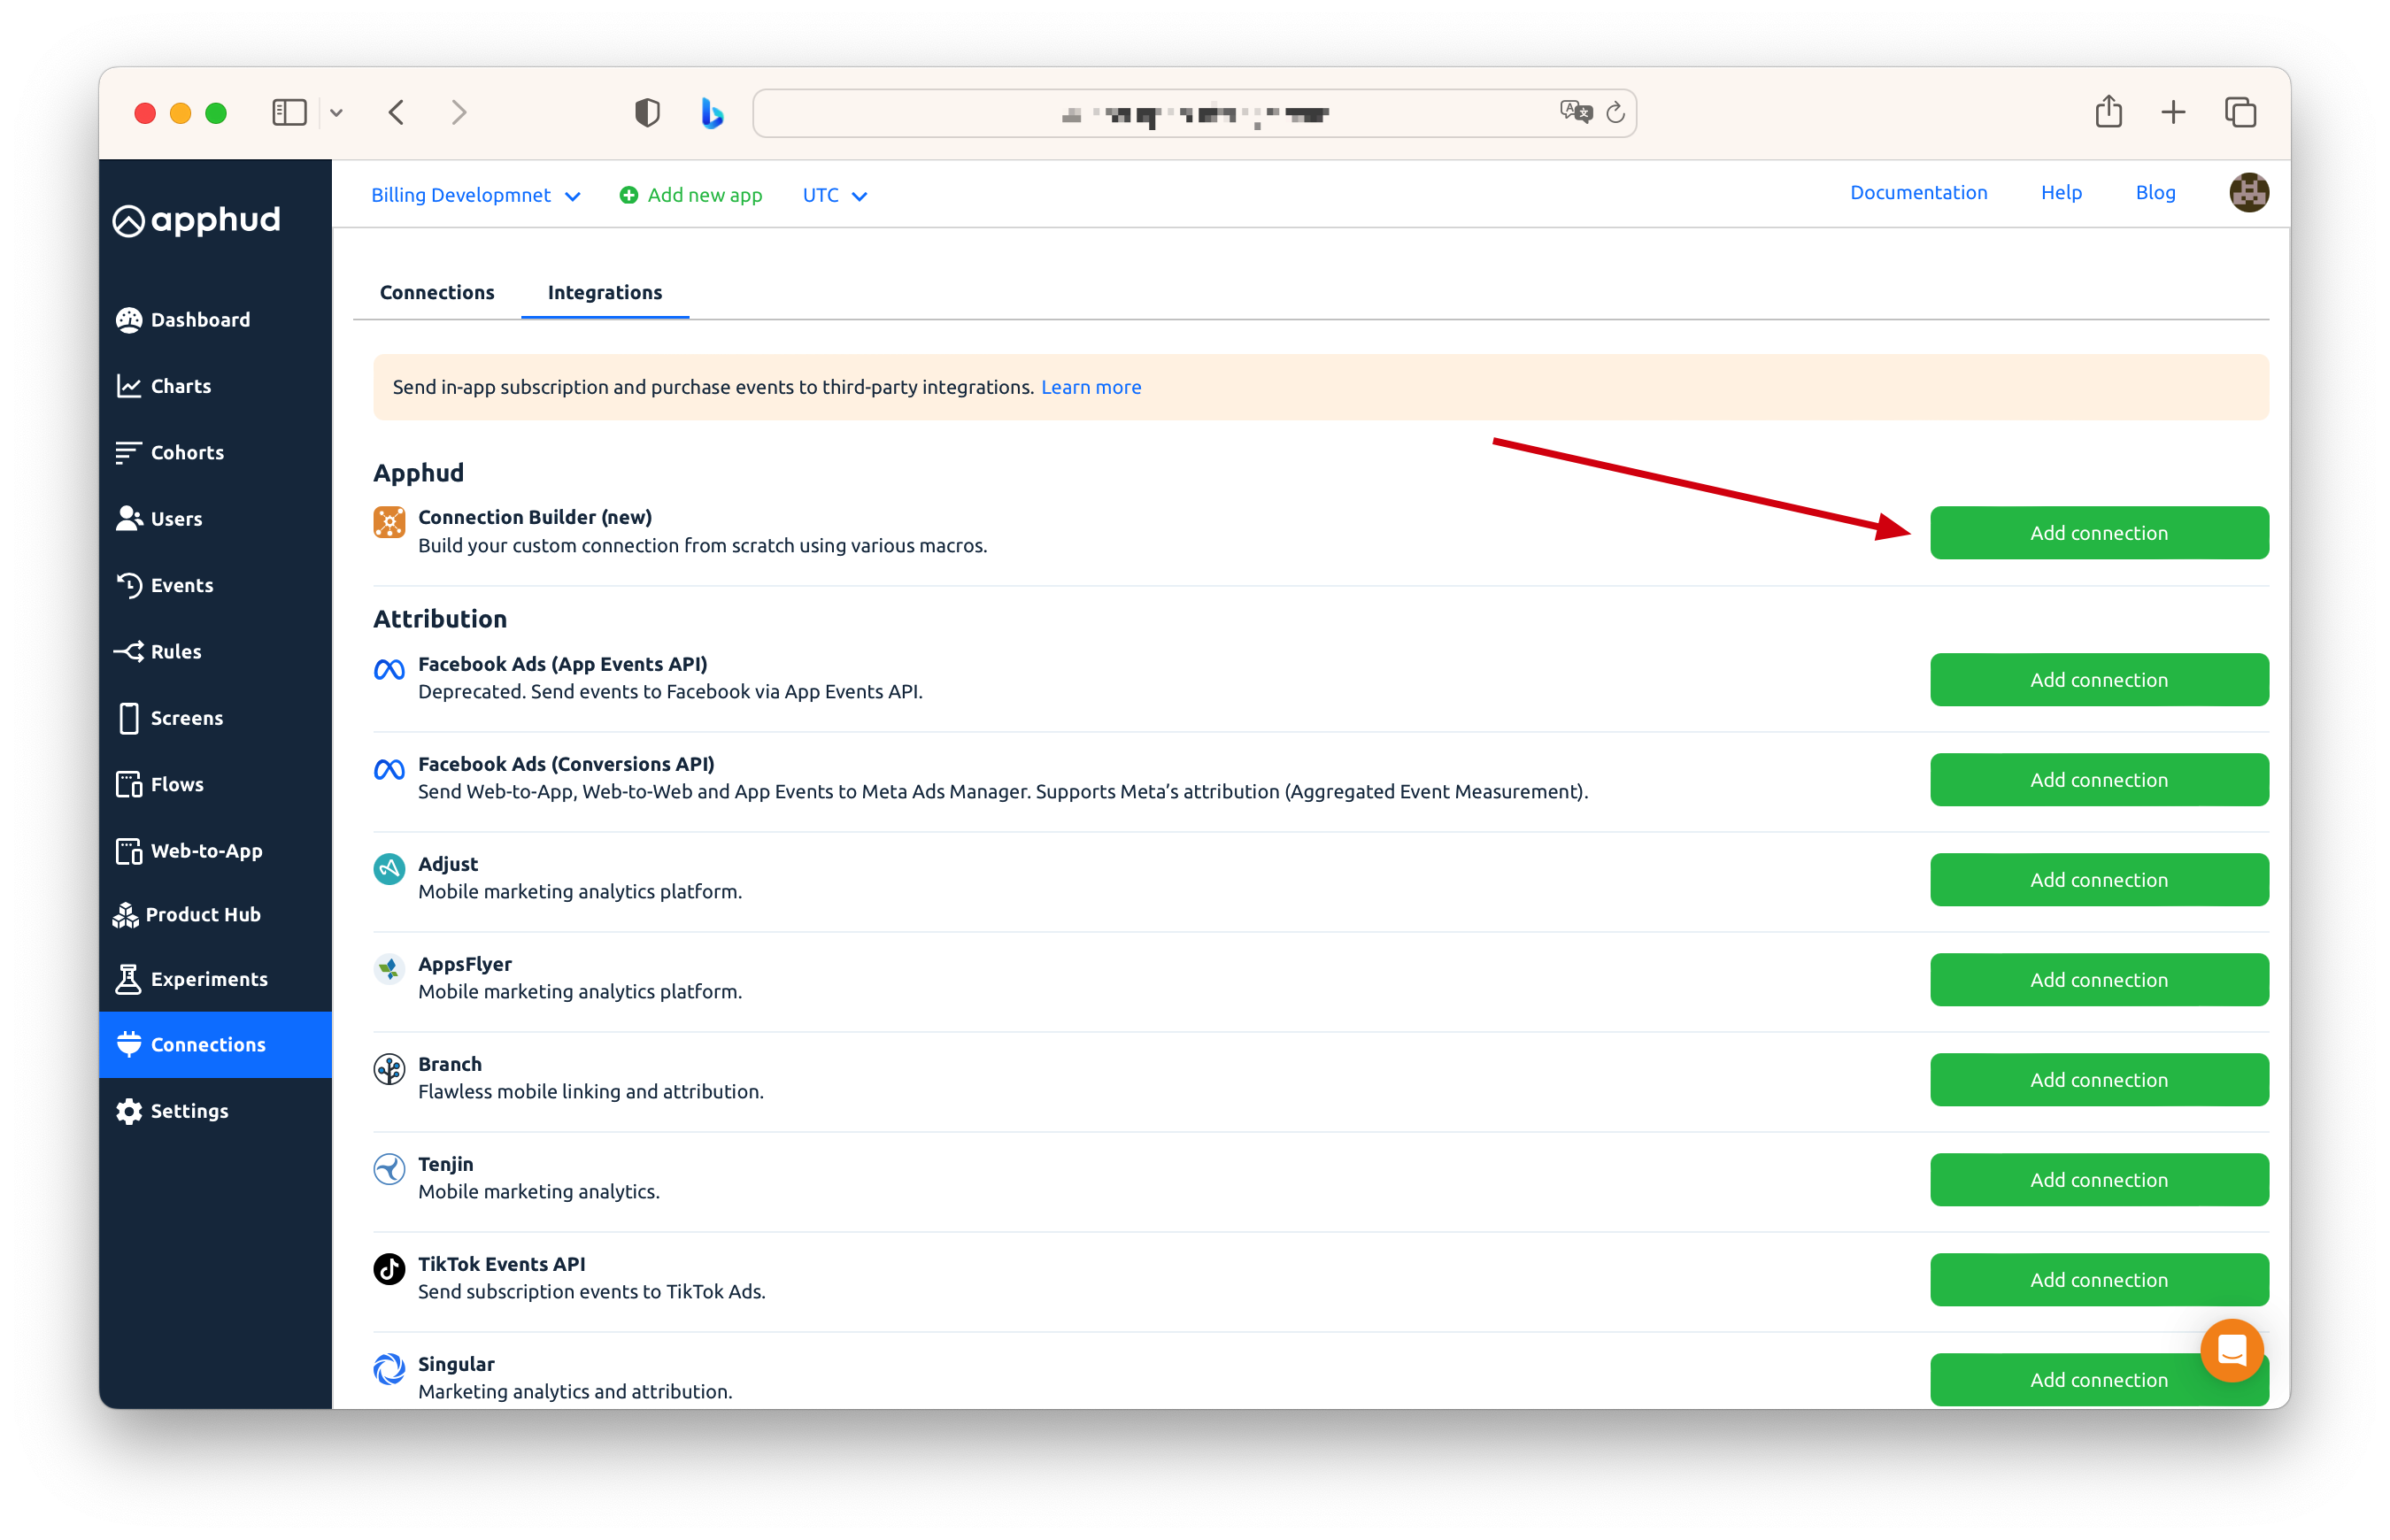Open the Charts section icon
This screenshot has height=1540, width=2390.
[129, 386]
